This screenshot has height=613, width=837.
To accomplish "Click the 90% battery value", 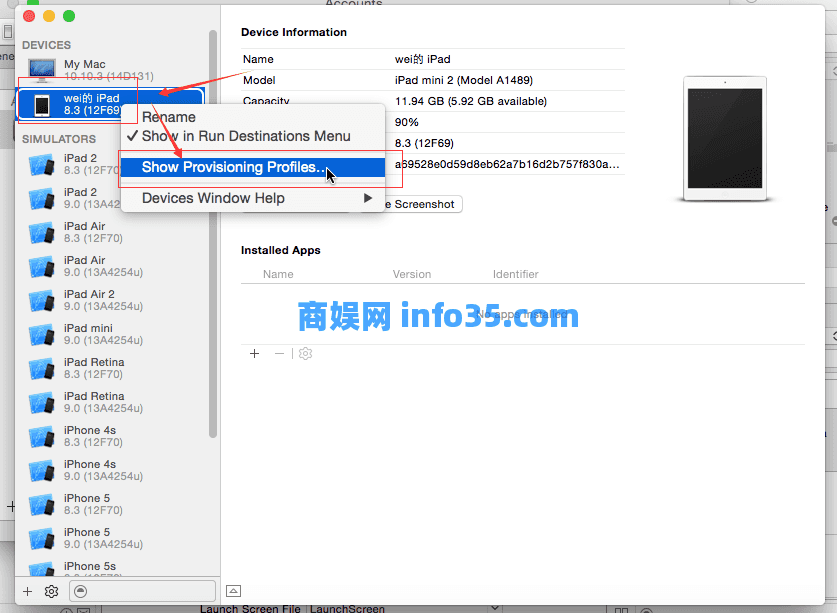I will click(x=406, y=122).
